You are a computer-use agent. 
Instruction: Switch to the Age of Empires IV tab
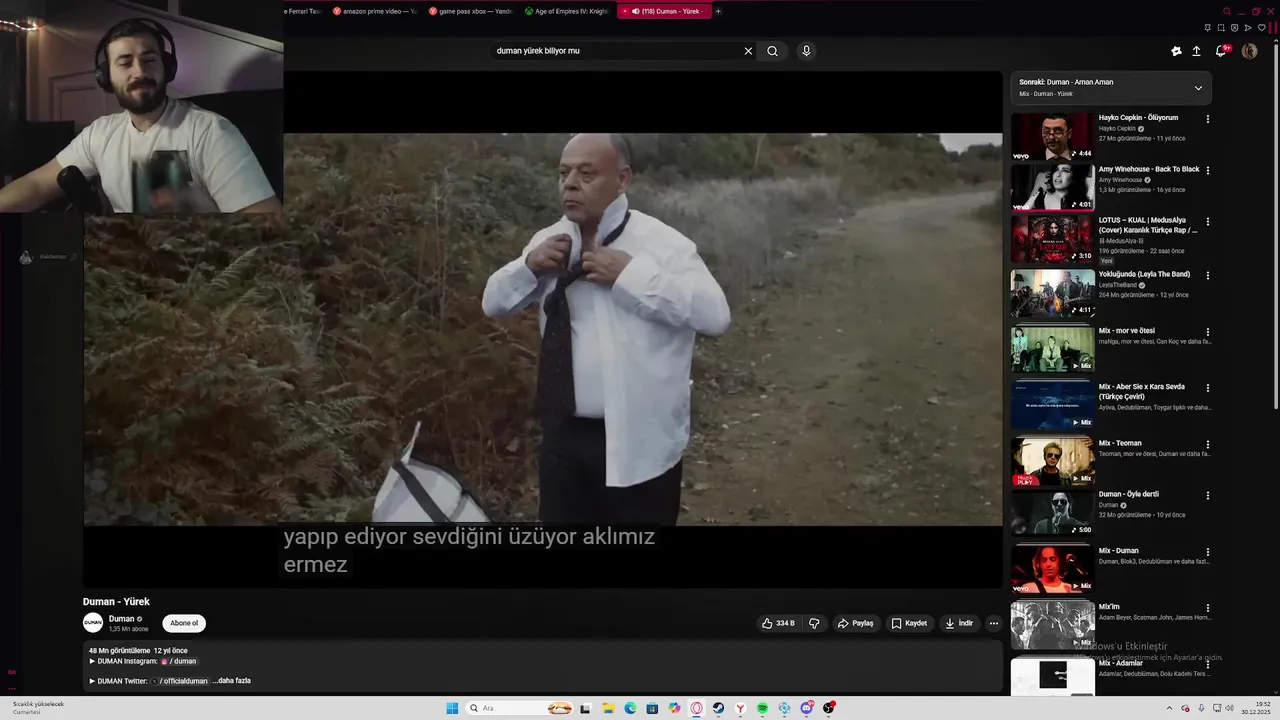(566, 11)
